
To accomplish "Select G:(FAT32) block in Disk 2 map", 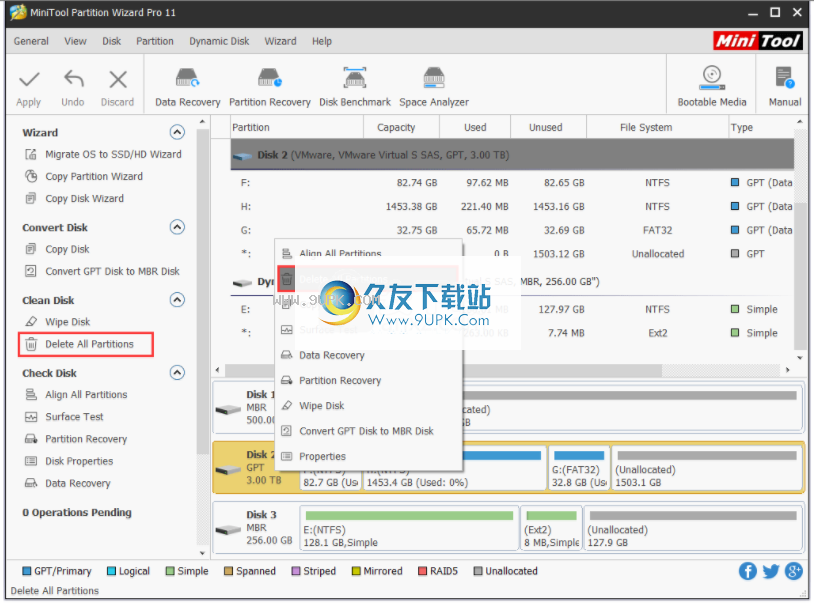I will [x=579, y=468].
